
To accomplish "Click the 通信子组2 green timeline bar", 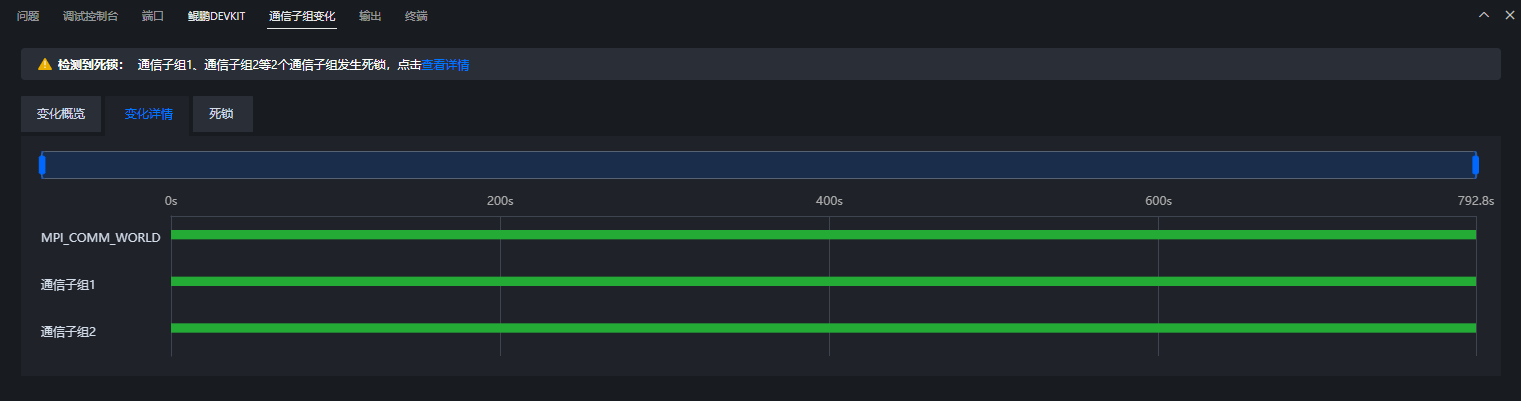I will click(x=823, y=328).
